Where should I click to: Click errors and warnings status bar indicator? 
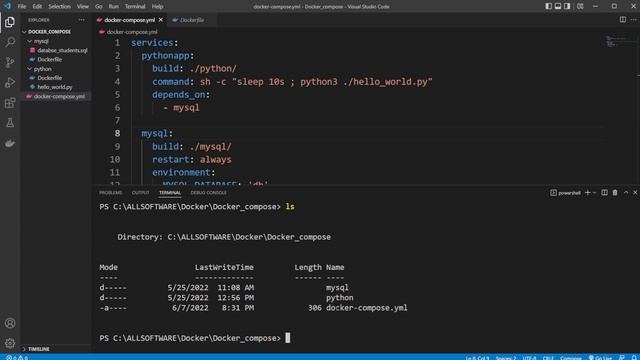(17, 358)
